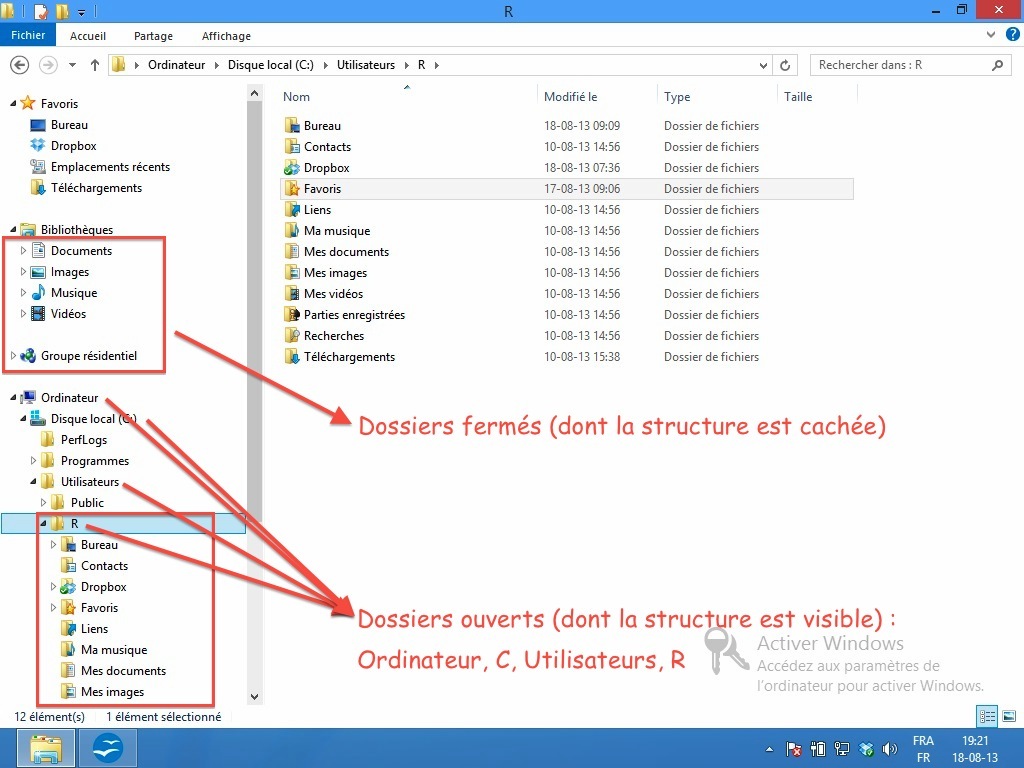Click the Images library icon

click(x=39, y=272)
